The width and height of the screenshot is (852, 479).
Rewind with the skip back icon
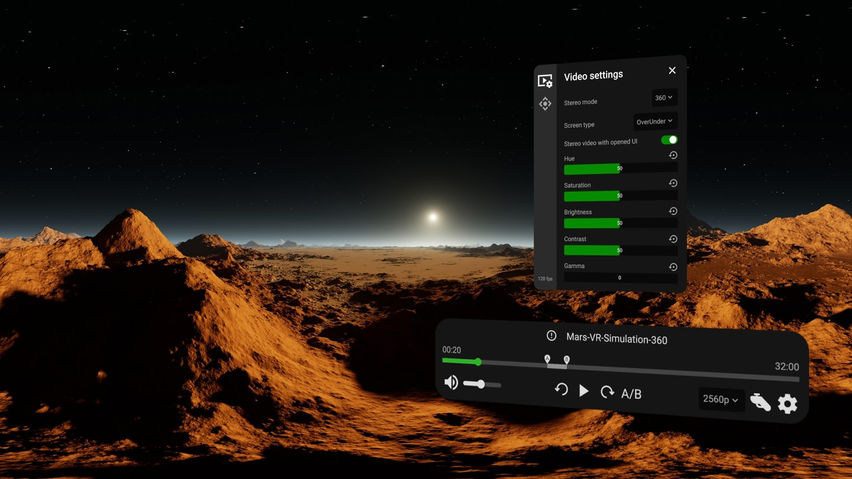click(561, 389)
